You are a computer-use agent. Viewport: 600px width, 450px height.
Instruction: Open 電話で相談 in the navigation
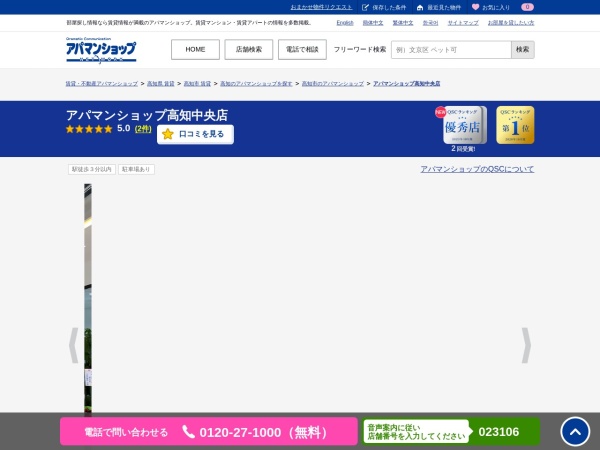(302, 49)
